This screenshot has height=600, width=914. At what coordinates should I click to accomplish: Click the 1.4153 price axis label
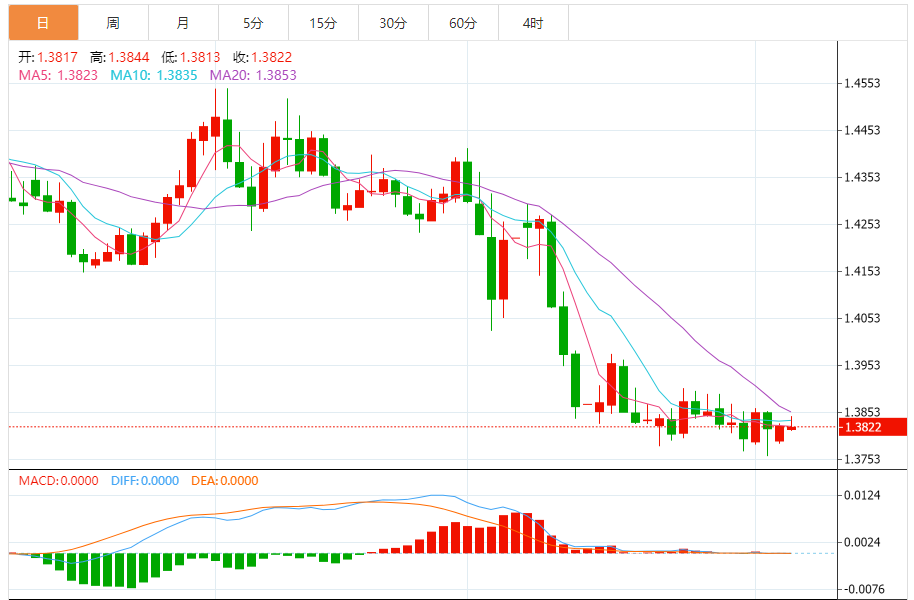(x=862, y=271)
